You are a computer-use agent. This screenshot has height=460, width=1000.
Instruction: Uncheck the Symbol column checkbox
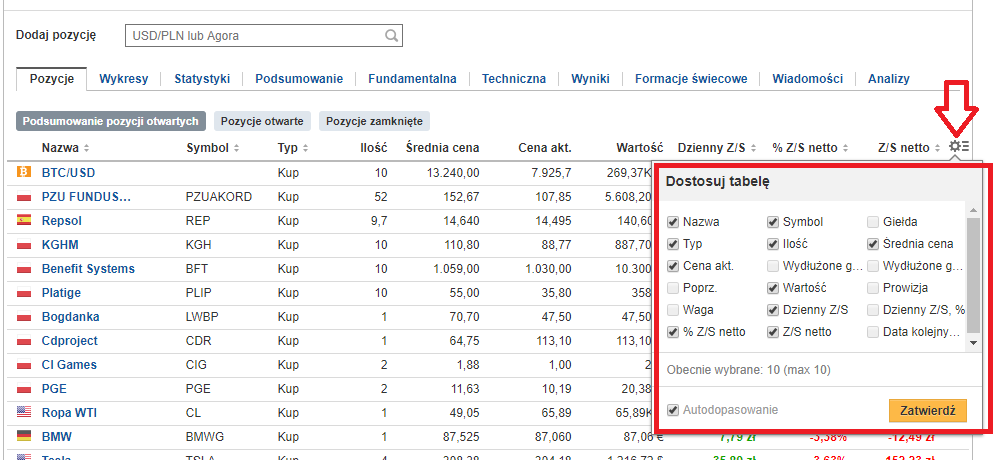click(x=772, y=222)
